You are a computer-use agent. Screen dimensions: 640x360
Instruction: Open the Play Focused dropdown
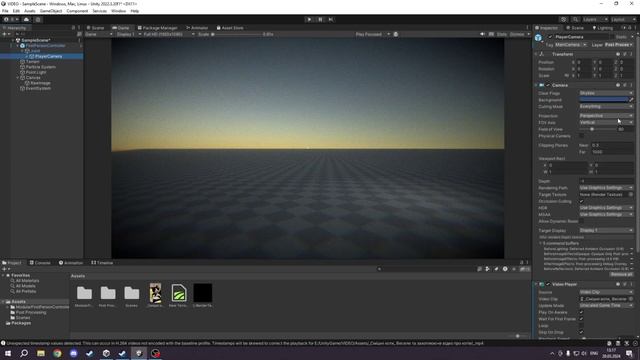click(x=373, y=34)
